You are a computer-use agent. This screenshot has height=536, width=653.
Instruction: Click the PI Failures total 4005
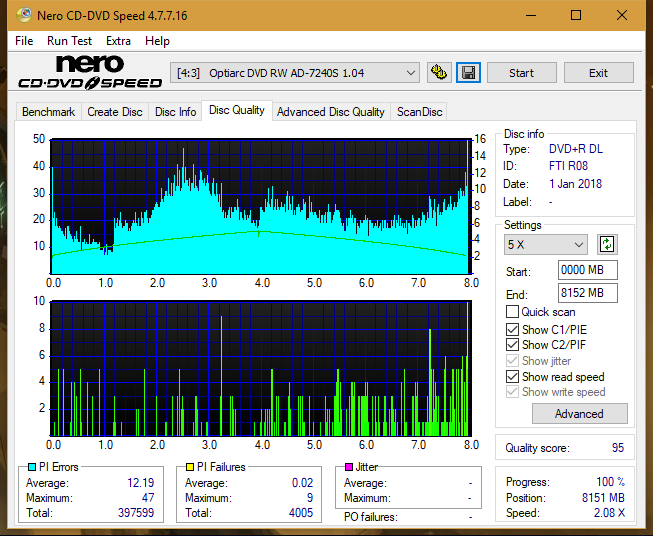pyautogui.click(x=301, y=512)
